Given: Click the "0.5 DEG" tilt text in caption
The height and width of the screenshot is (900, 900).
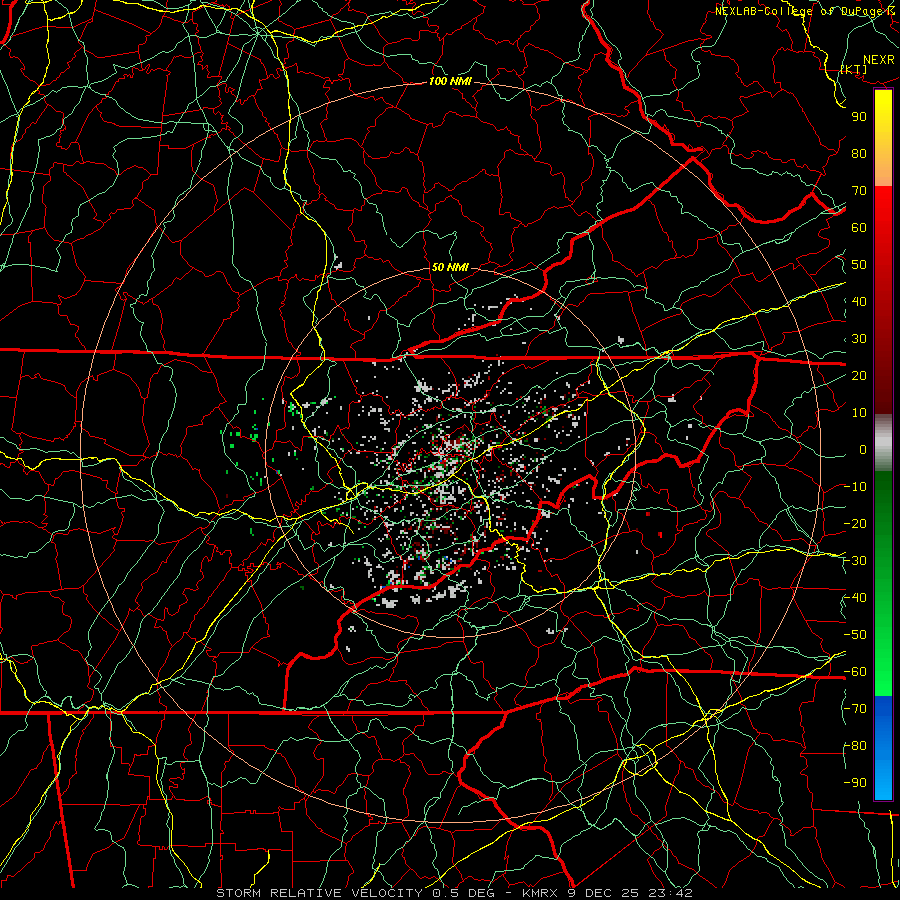Looking at the screenshot, I should tap(465, 893).
